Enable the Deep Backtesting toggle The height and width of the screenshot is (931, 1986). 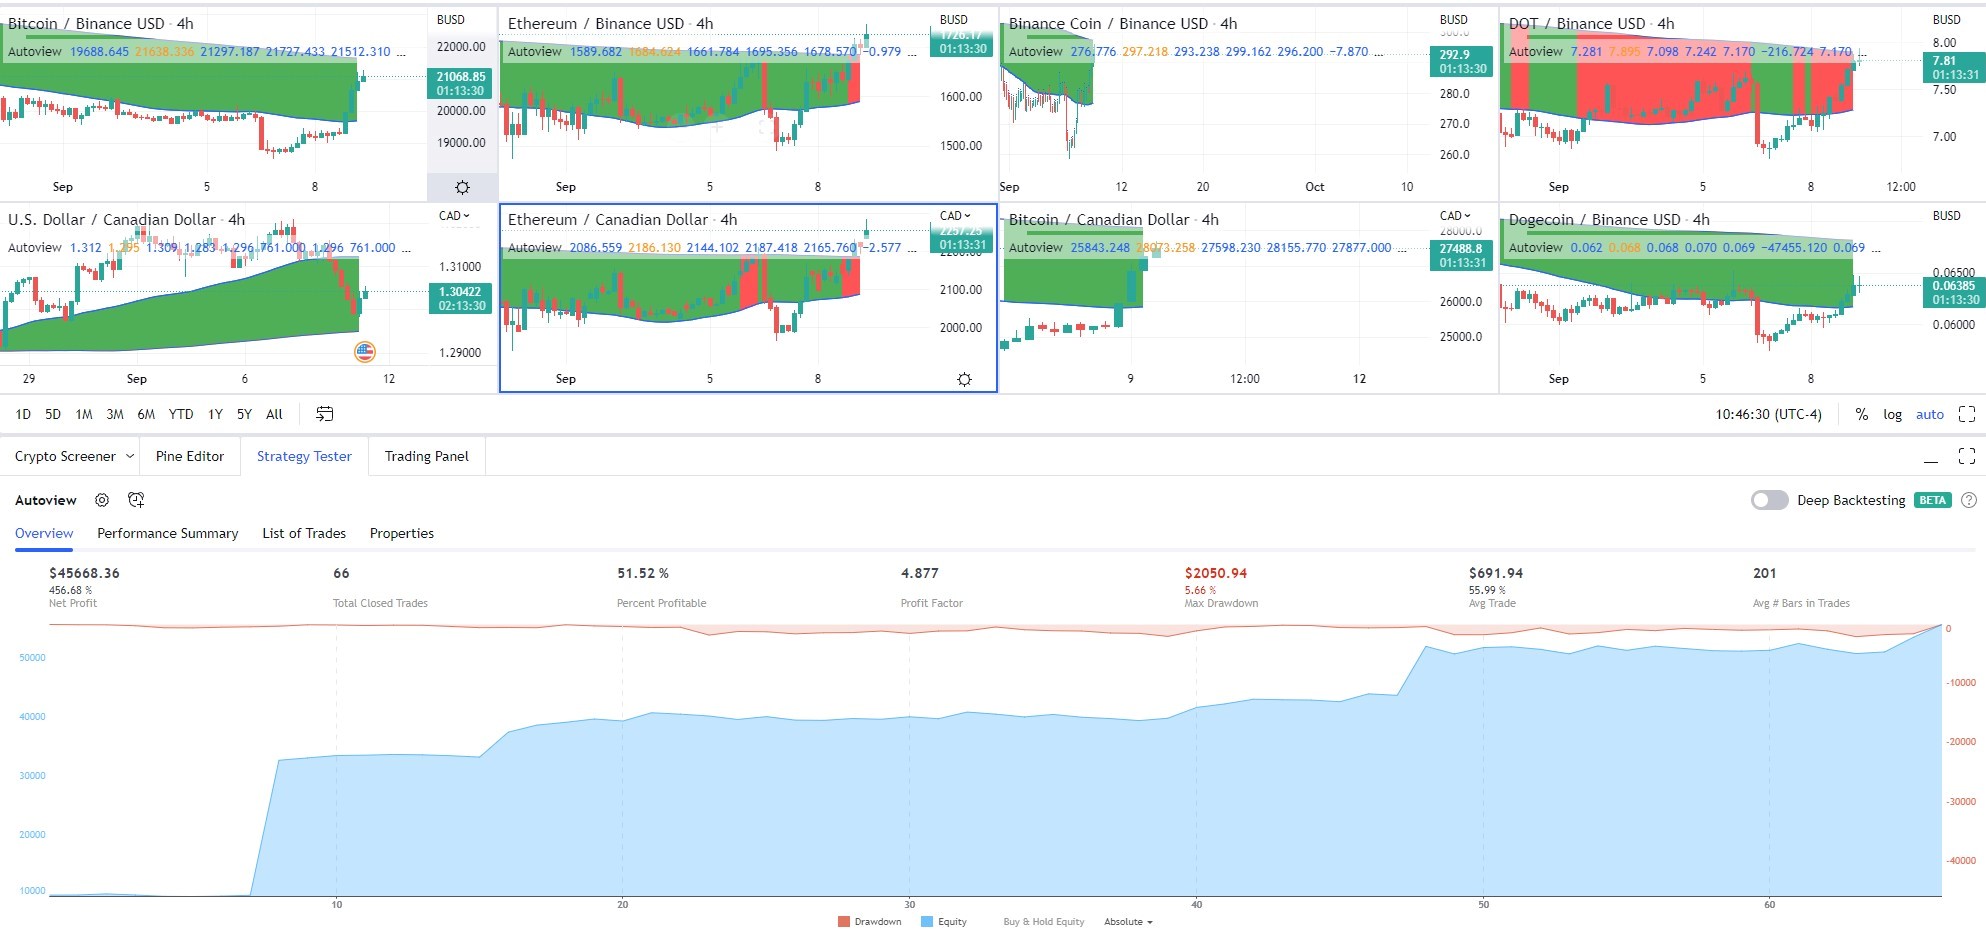click(x=1769, y=500)
